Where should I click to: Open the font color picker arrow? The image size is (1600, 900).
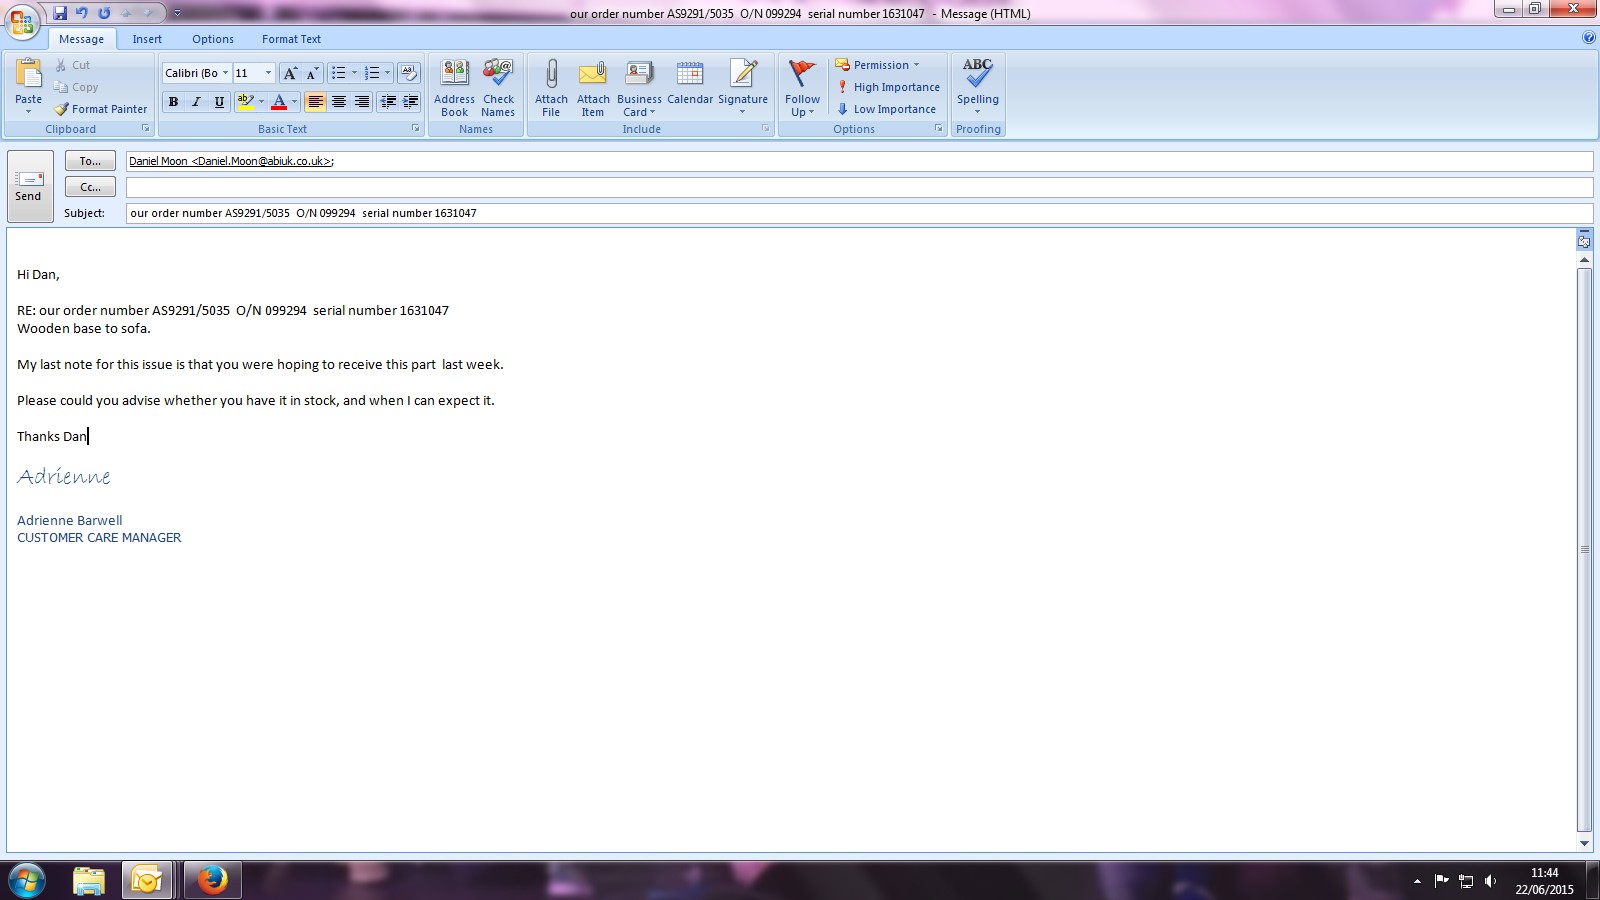click(294, 102)
